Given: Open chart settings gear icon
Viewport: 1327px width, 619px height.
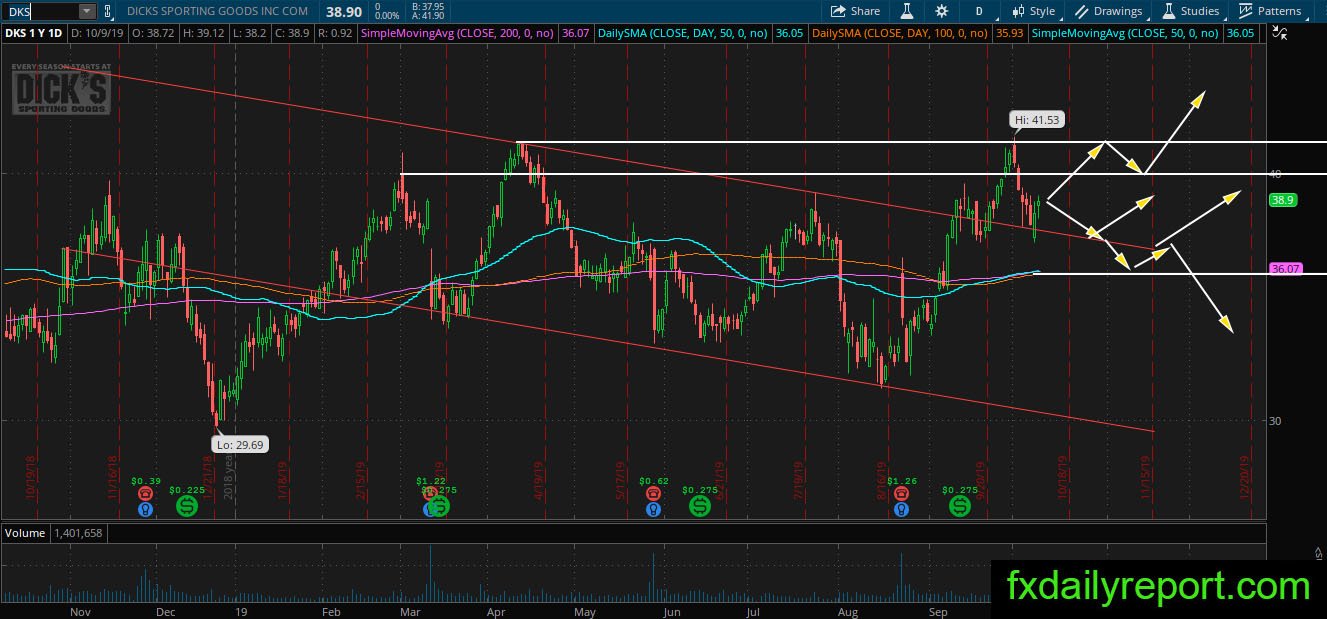Looking at the screenshot, I should [x=942, y=11].
